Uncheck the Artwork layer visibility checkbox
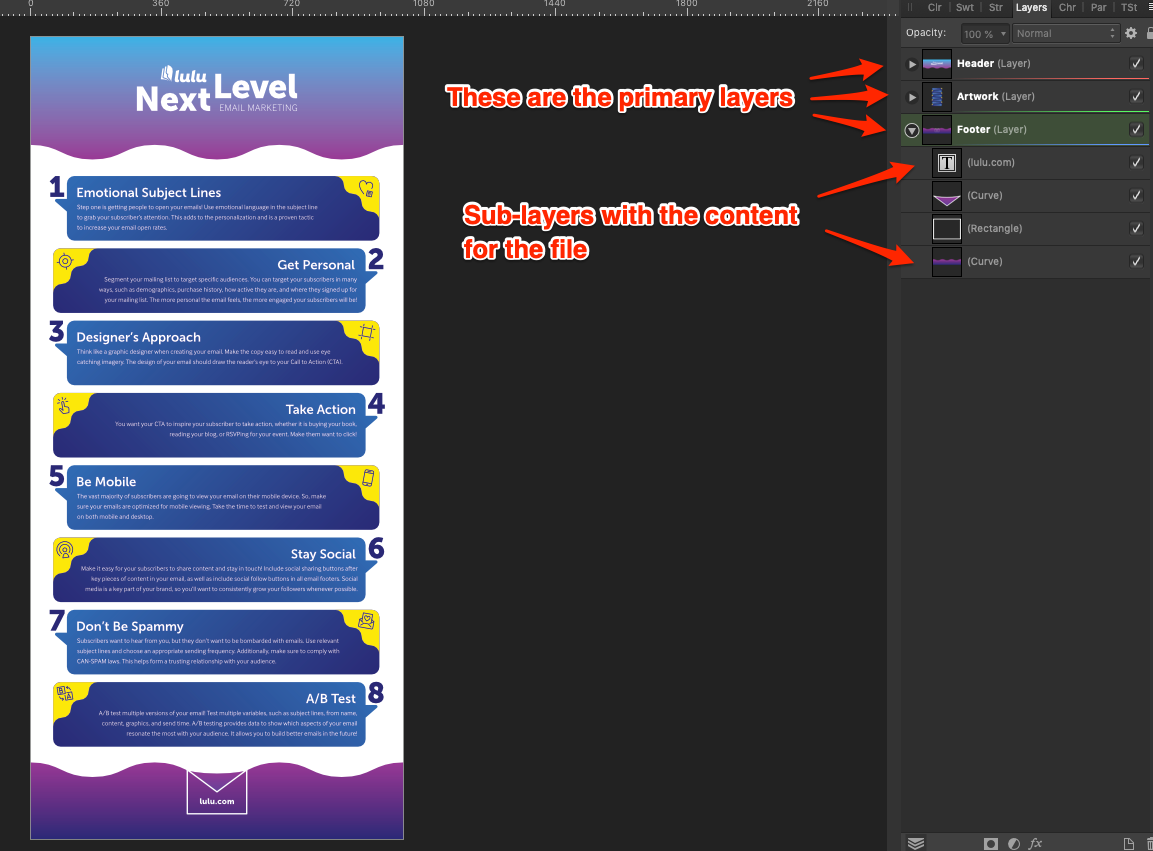The height and width of the screenshot is (851, 1153). 1136,96
